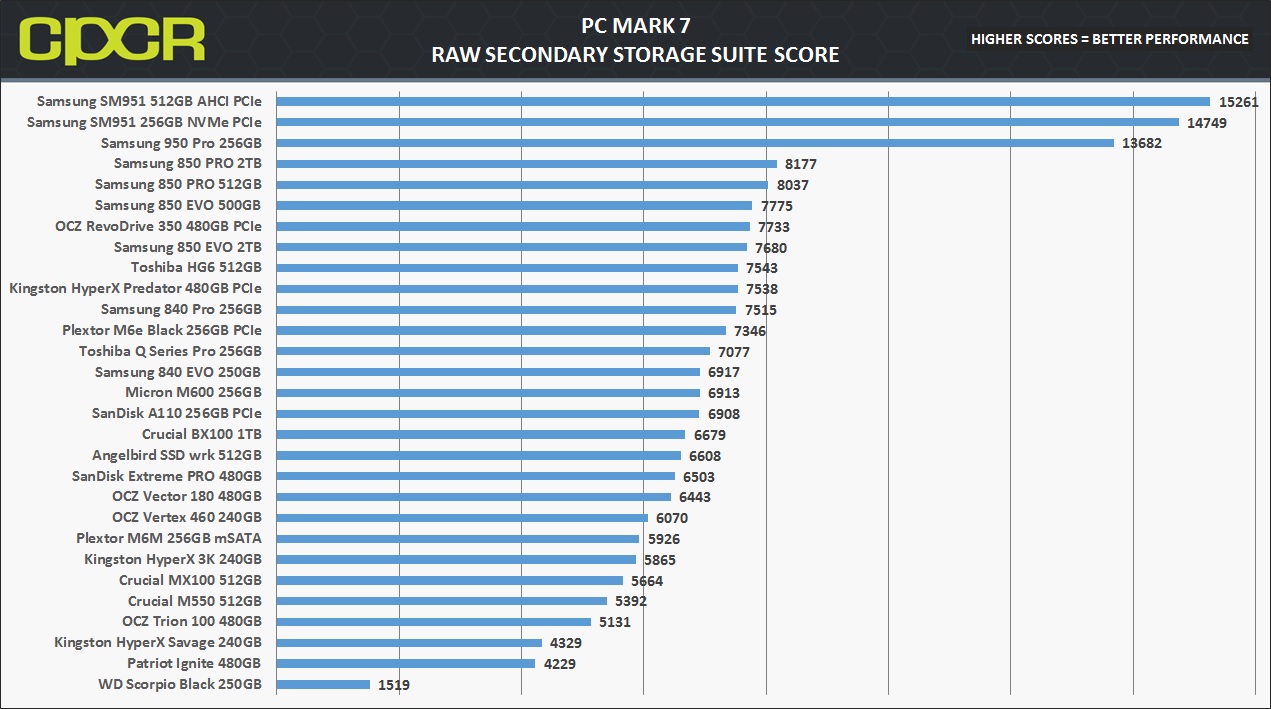Select the 'Kingston HyperX Savage 240GB' label

(x=158, y=642)
